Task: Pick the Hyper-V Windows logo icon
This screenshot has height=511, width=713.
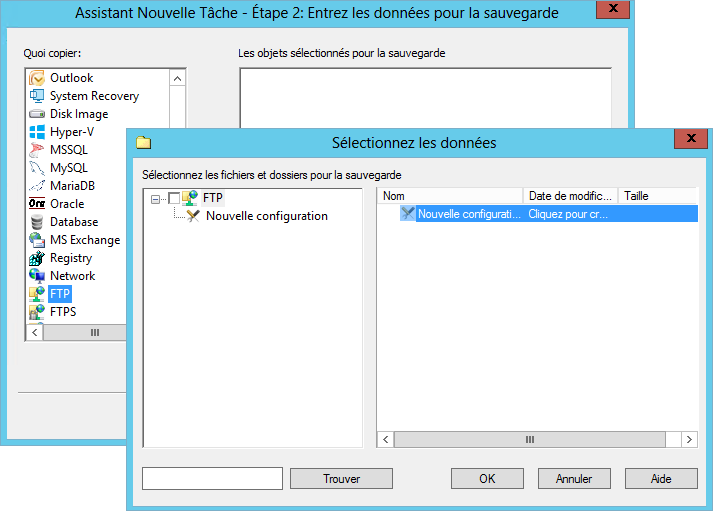Action: pos(37,132)
